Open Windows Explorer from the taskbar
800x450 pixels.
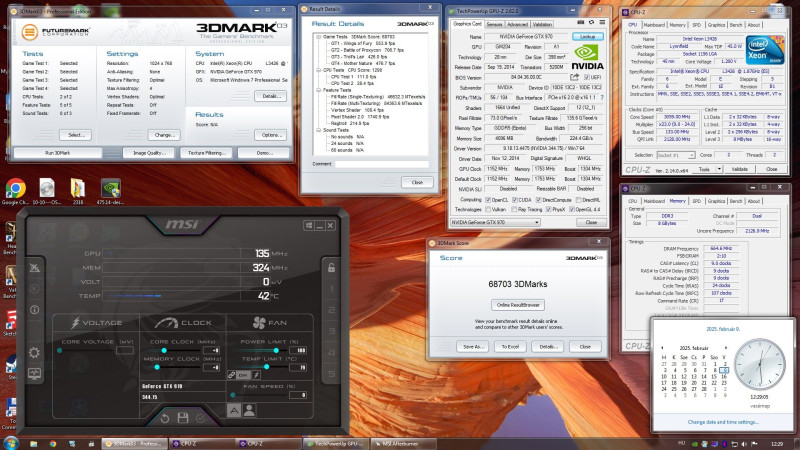pos(33,444)
